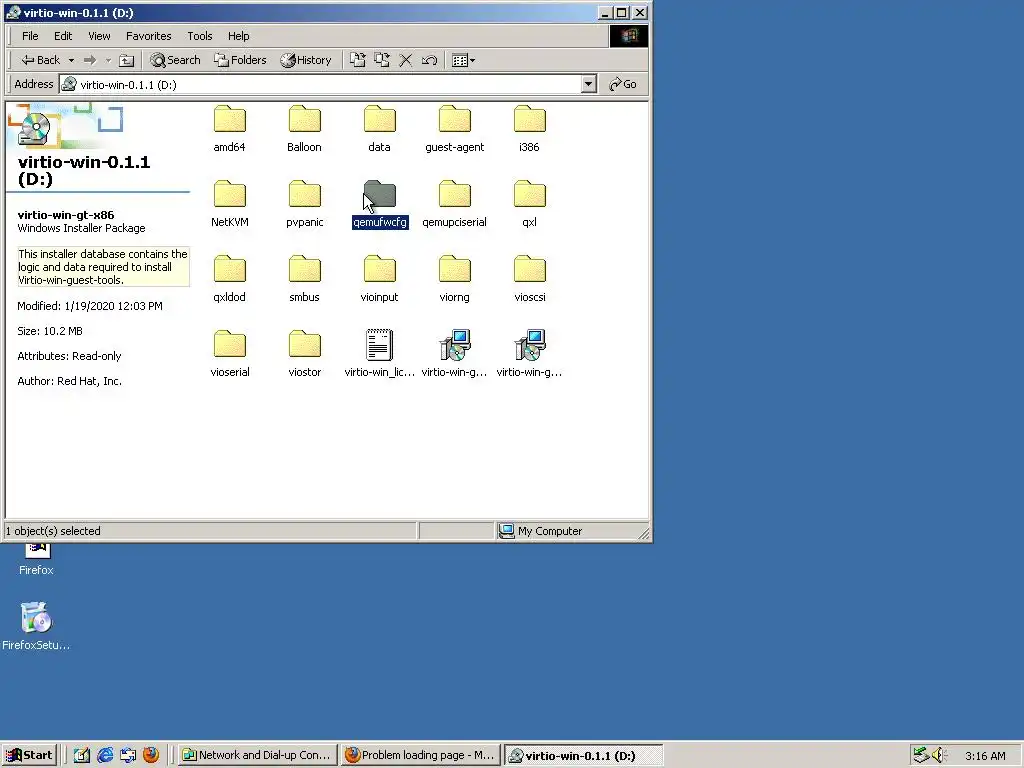Click the Copy To toolbar icon
This screenshot has height=768, width=1024.
click(382, 60)
